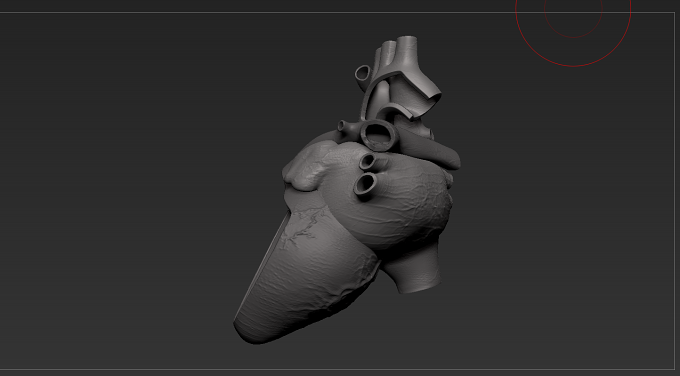680x376 pixels.
Task: Click the small ring-shaped vessel opening at upper left
Action: pos(363,72)
